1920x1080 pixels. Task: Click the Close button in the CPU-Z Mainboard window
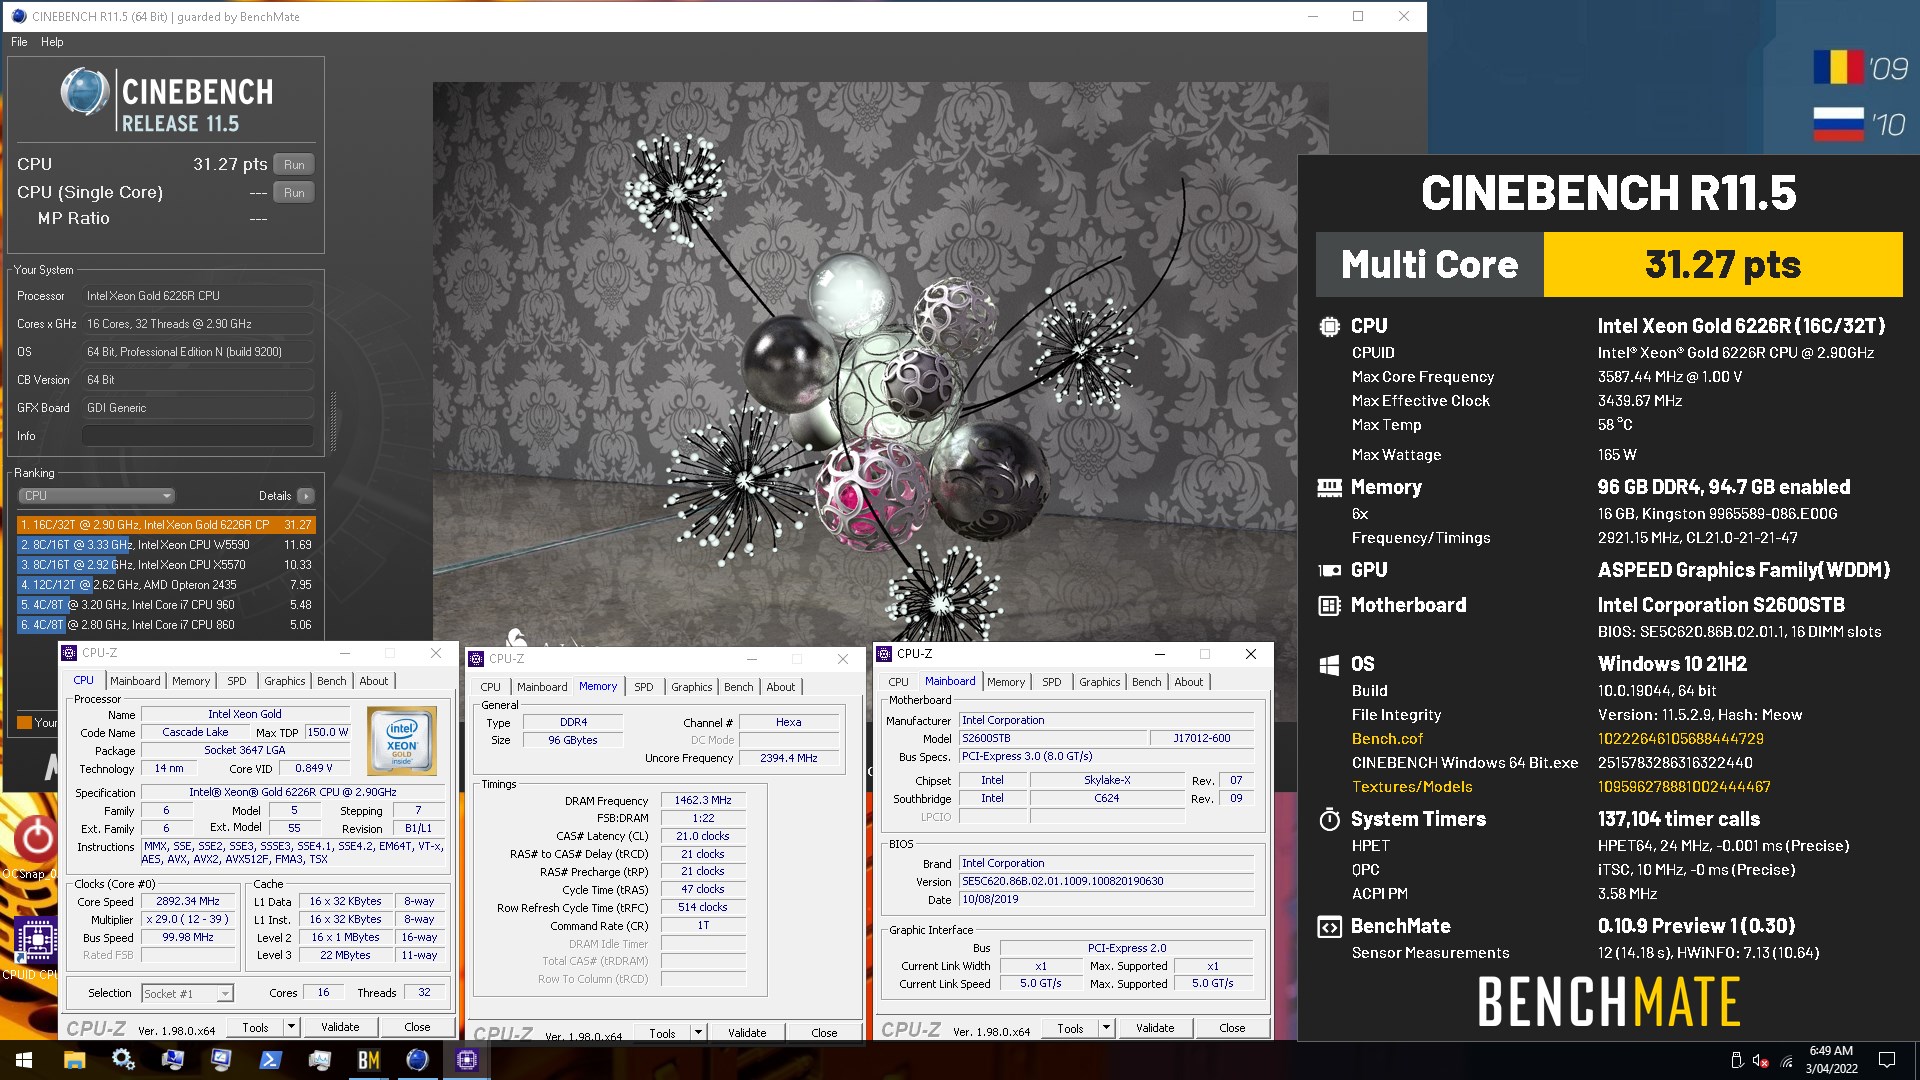pos(1232,1028)
